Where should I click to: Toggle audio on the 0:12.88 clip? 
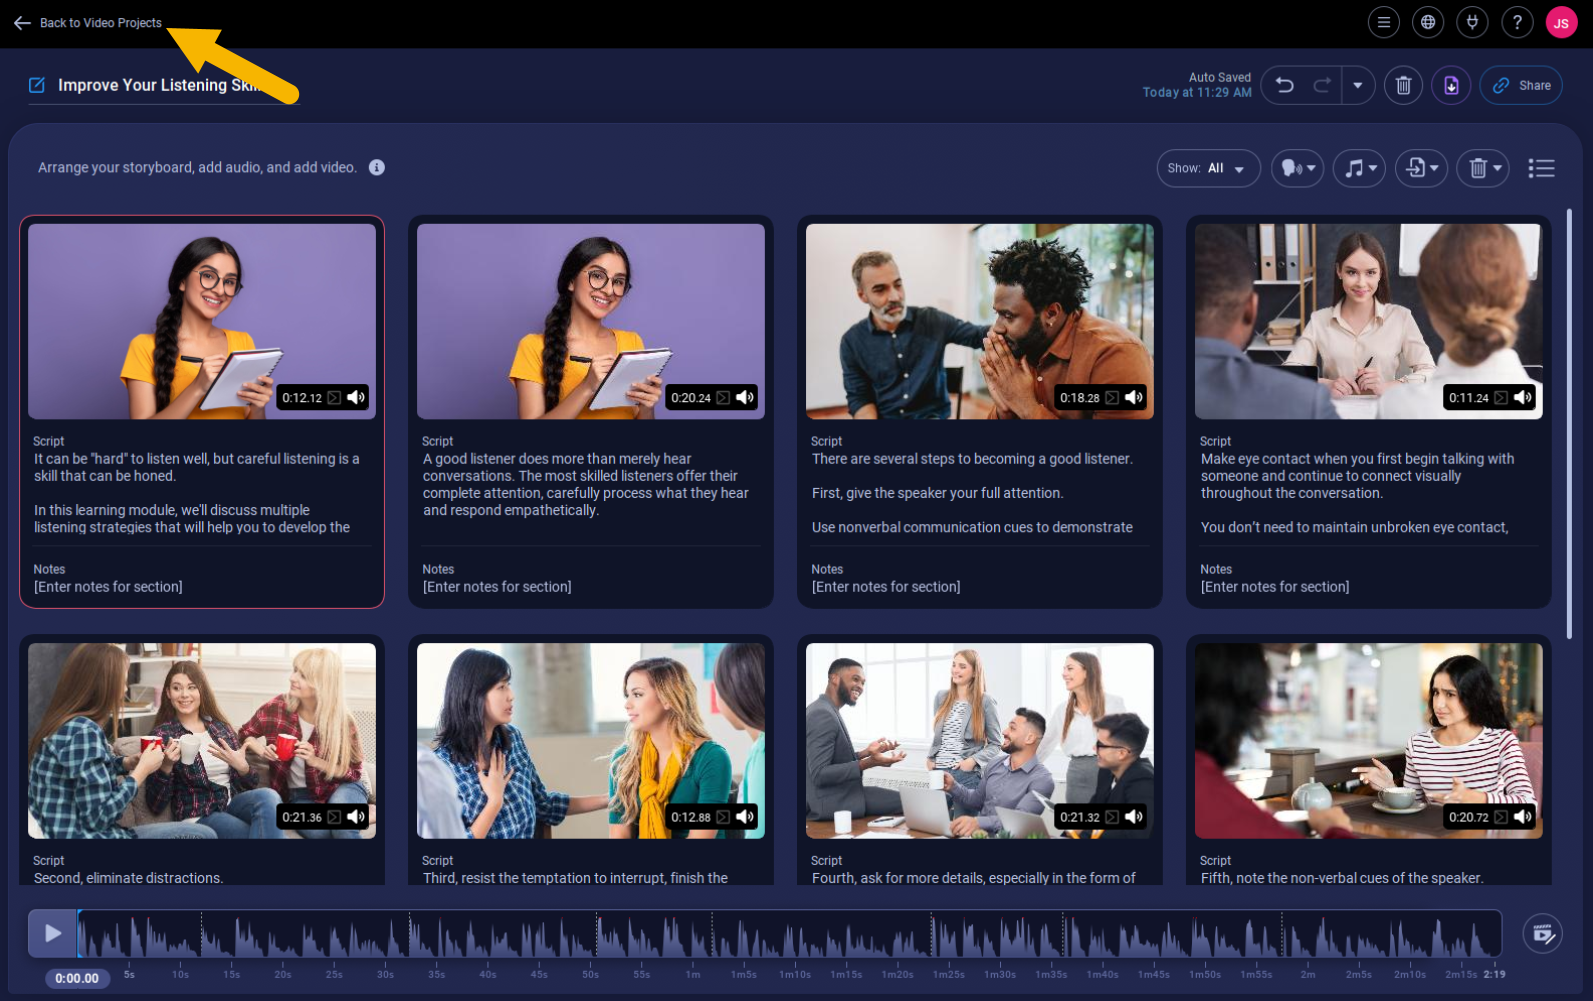[x=745, y=817]
